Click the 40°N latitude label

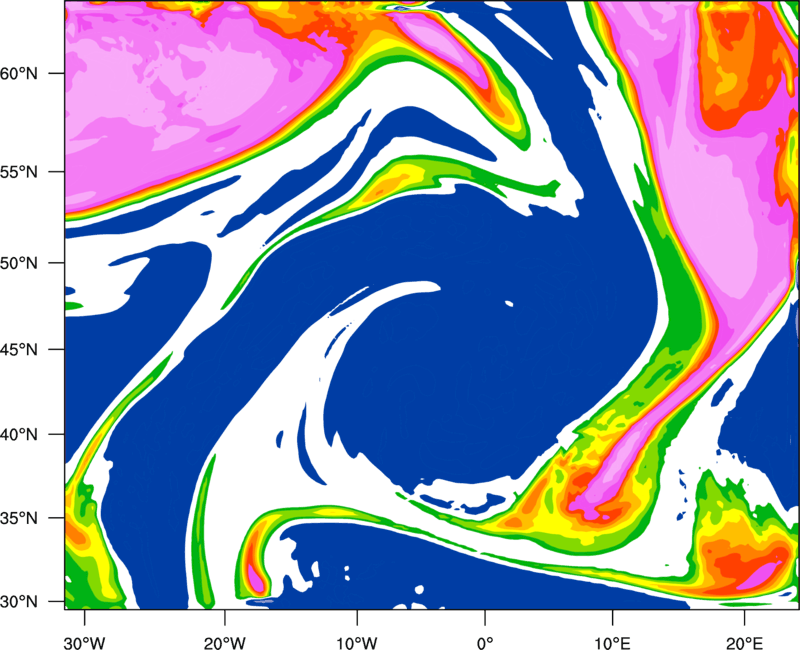click(19, 435)
